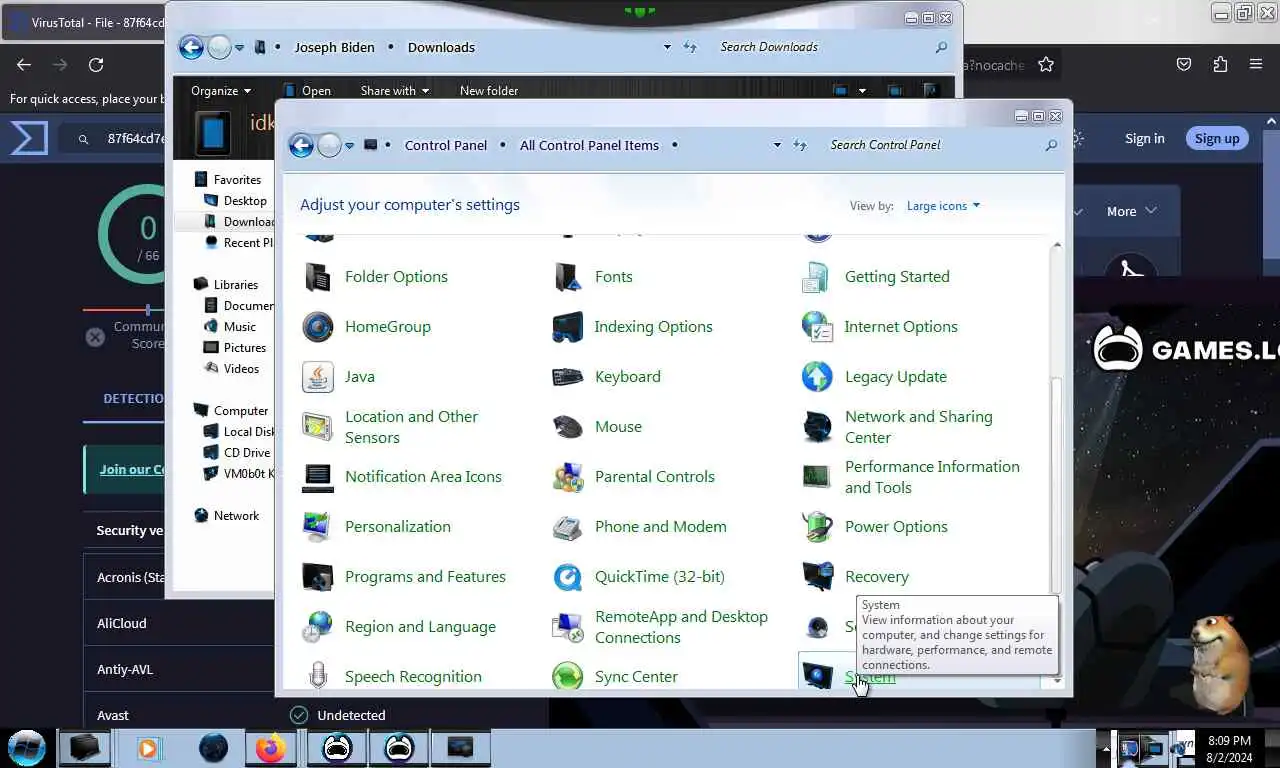Screen dimensions: 1280x768
Task: Click New folder in Explorer toolbar
Action: (489, 91)
